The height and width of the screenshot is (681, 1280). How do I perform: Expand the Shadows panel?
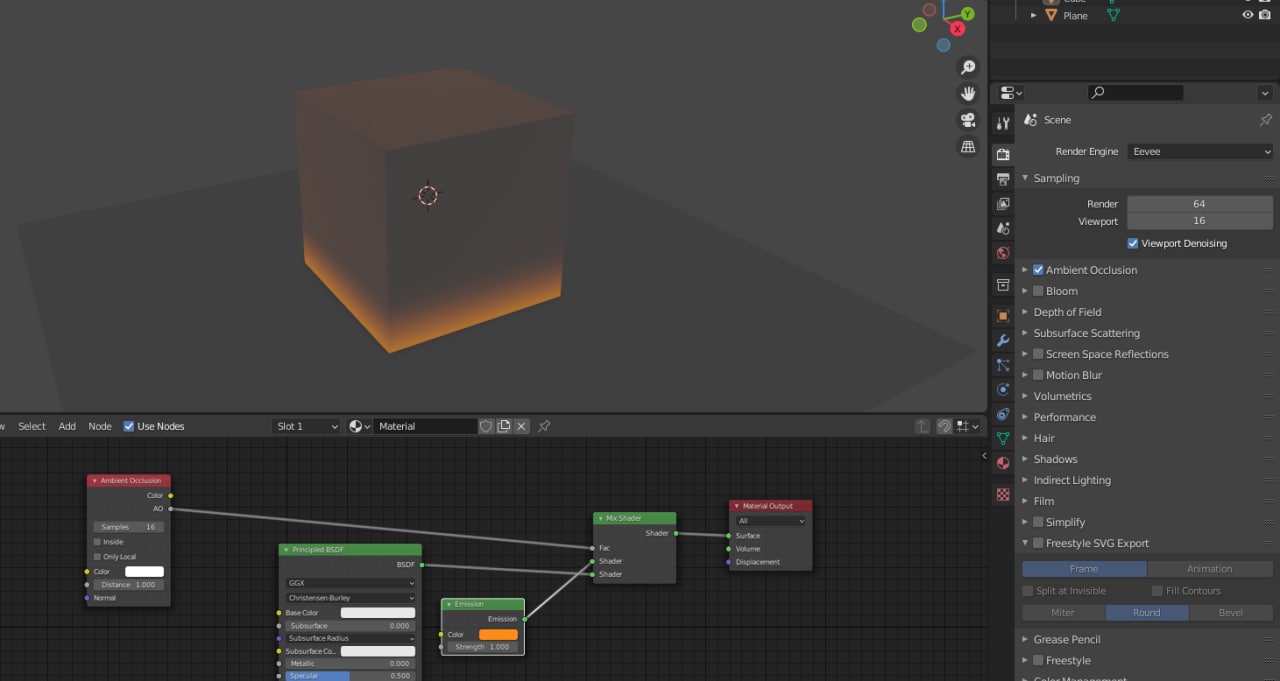click(x=1025, y=459)
